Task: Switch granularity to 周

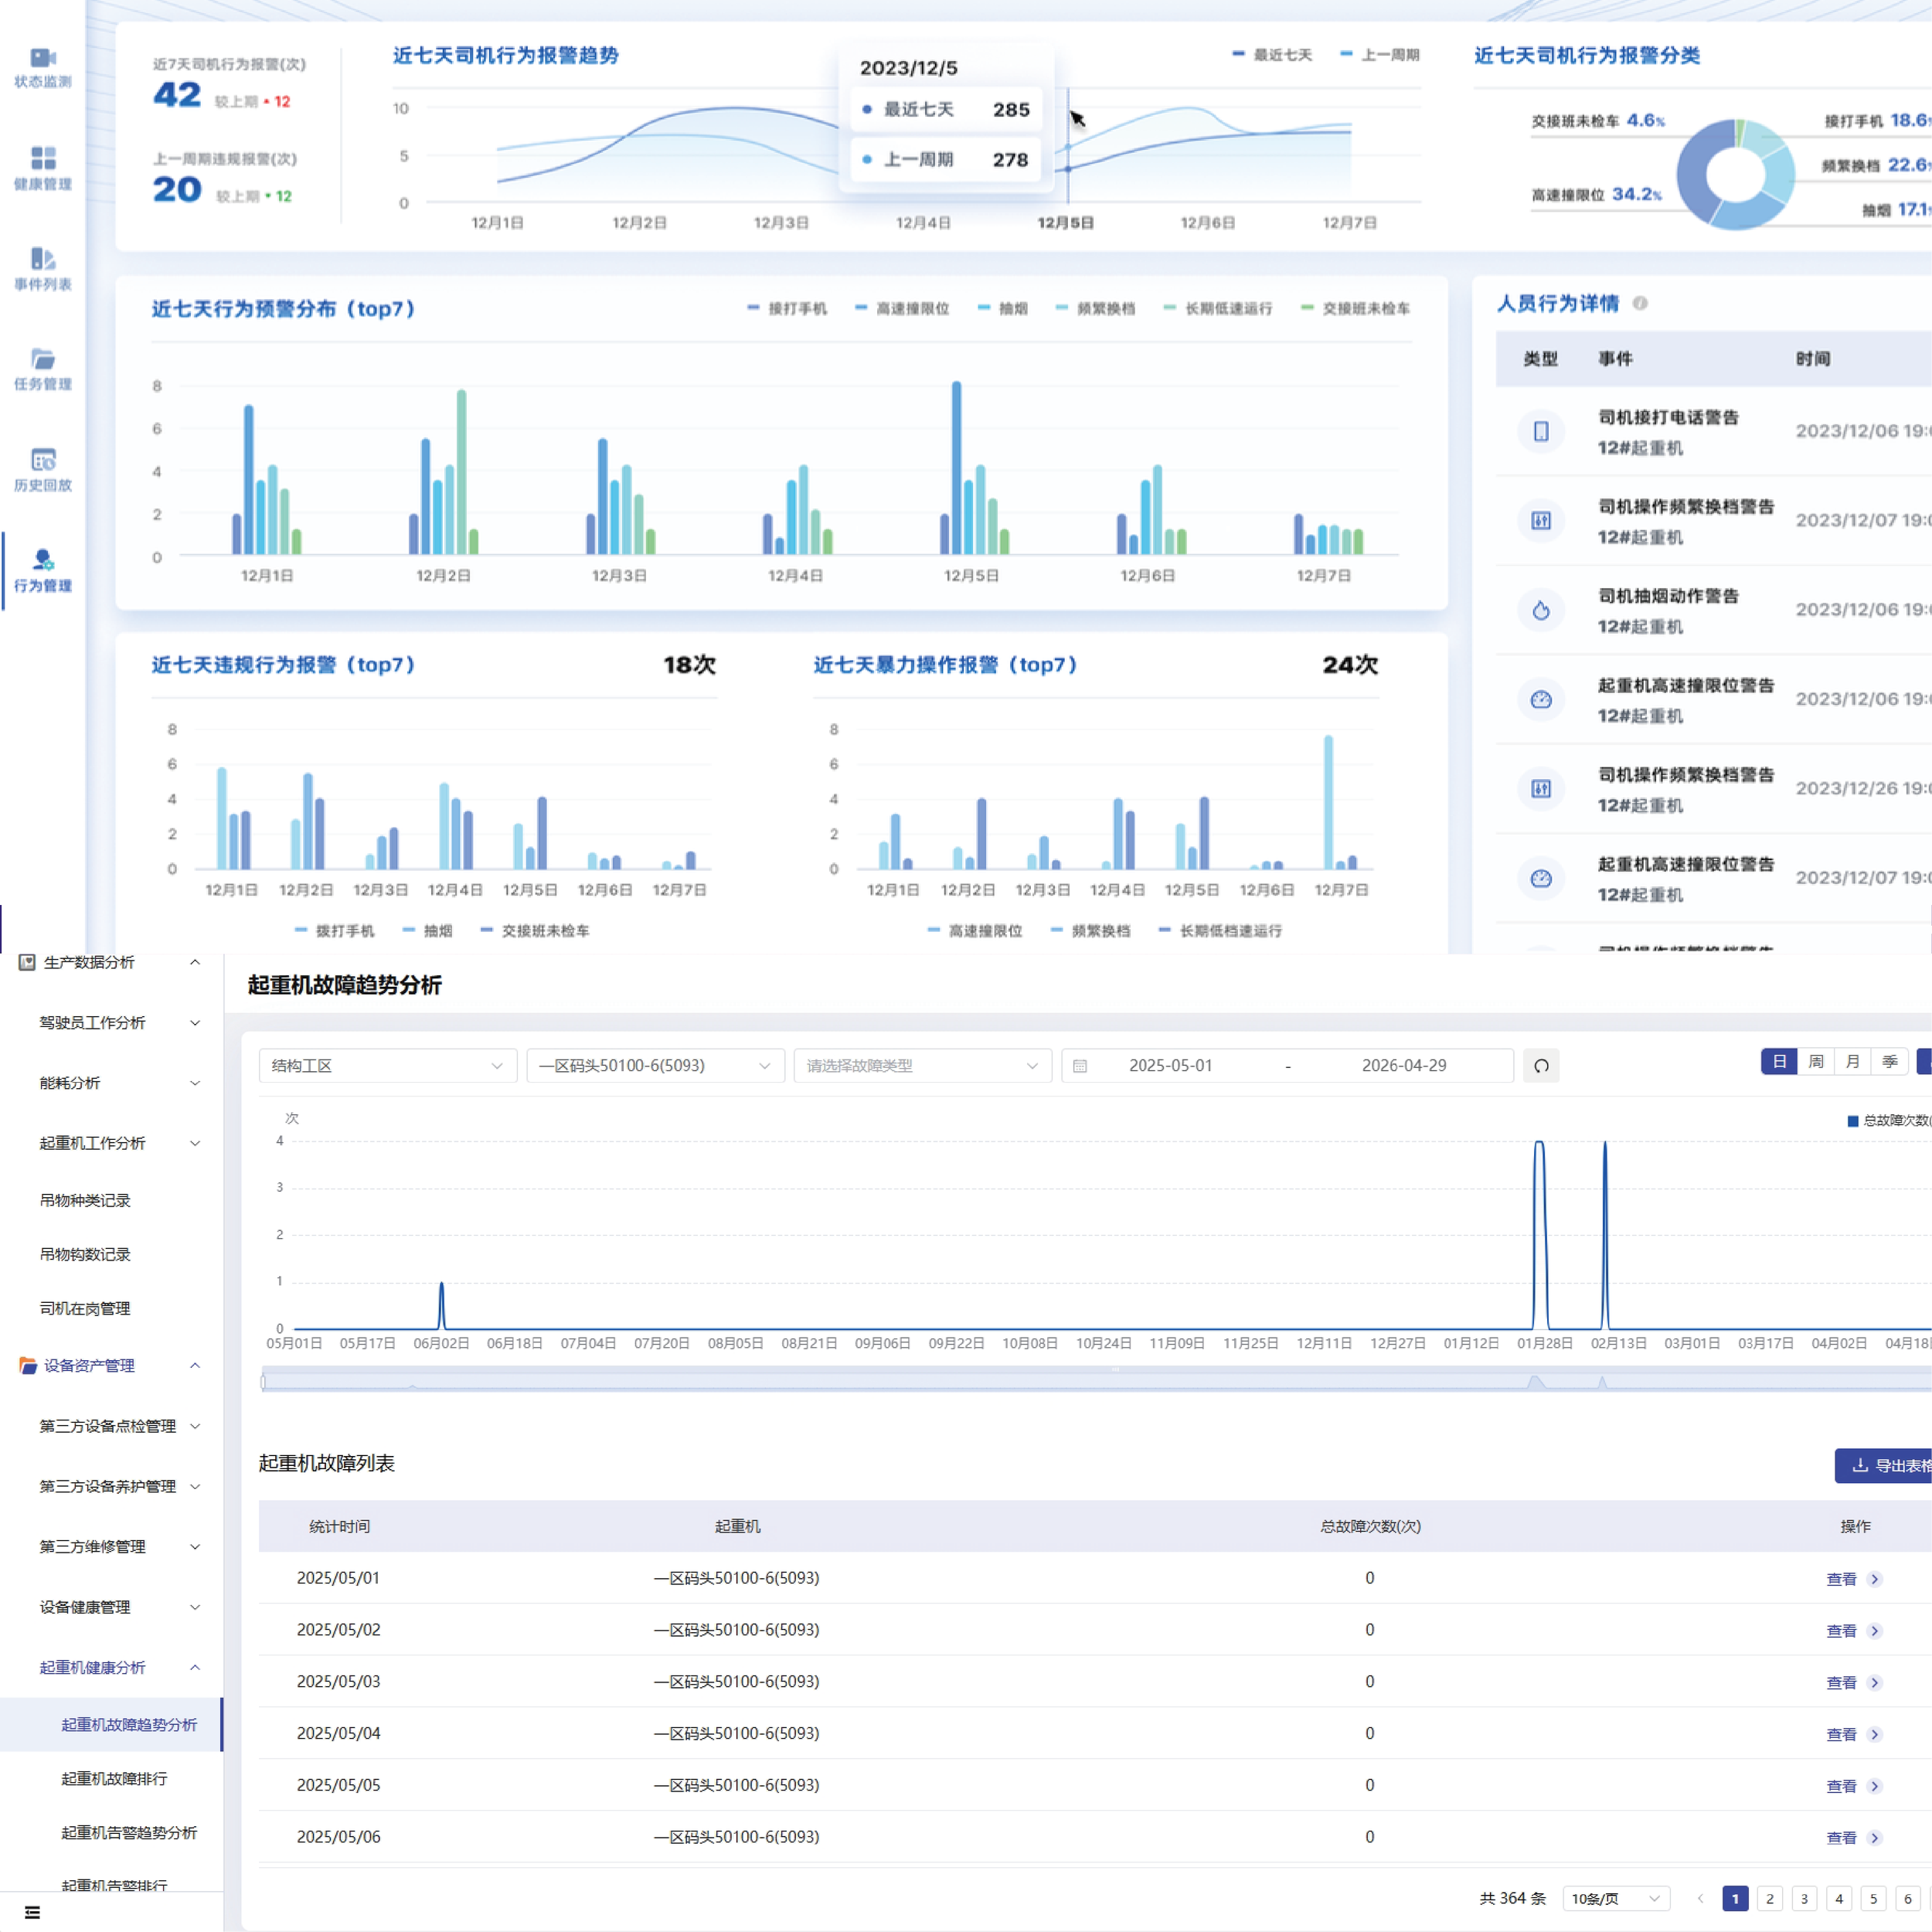Action: [1816, 1062]
